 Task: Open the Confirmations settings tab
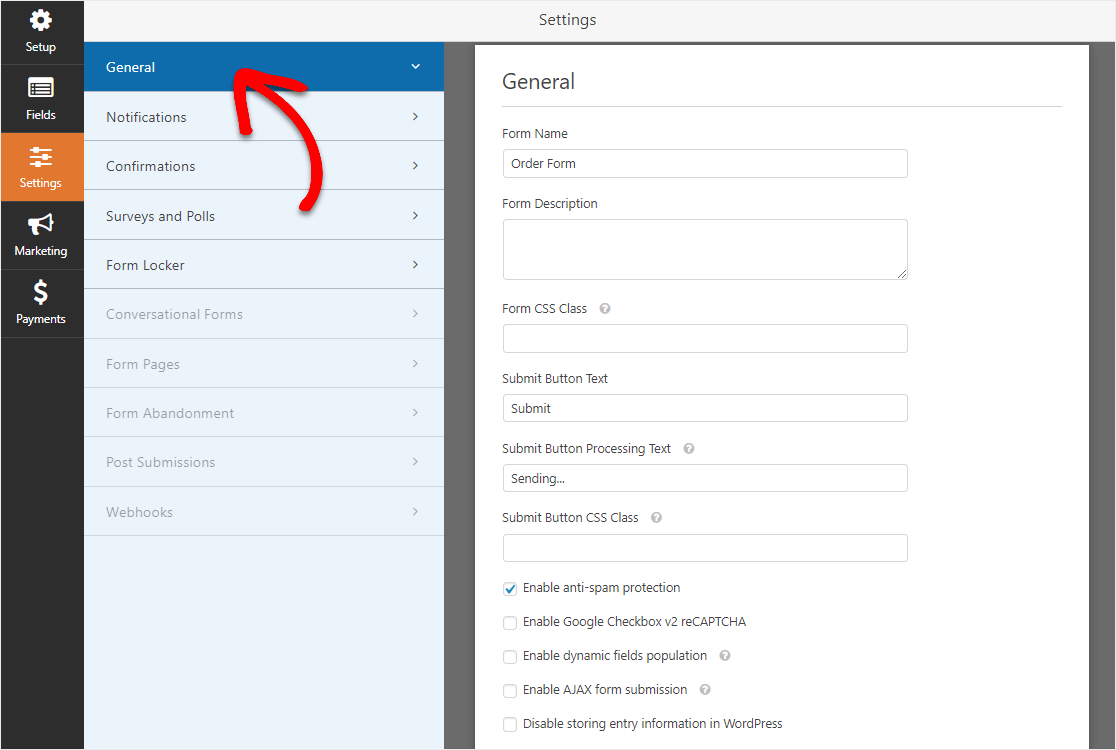[264, 166]
